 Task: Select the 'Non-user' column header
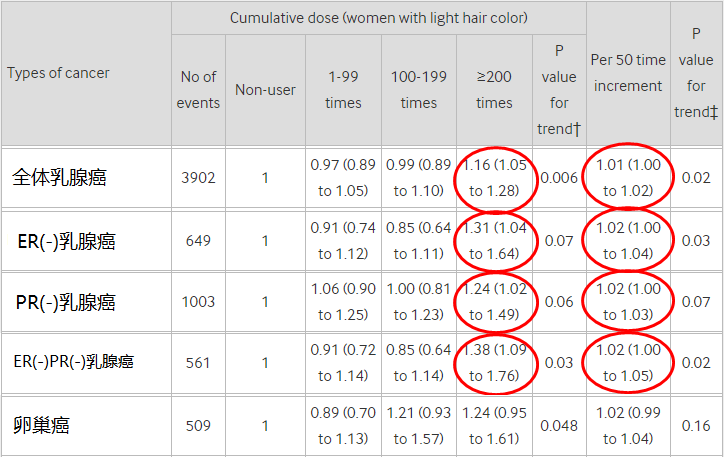pyautogui.click(x=265, y=90)
